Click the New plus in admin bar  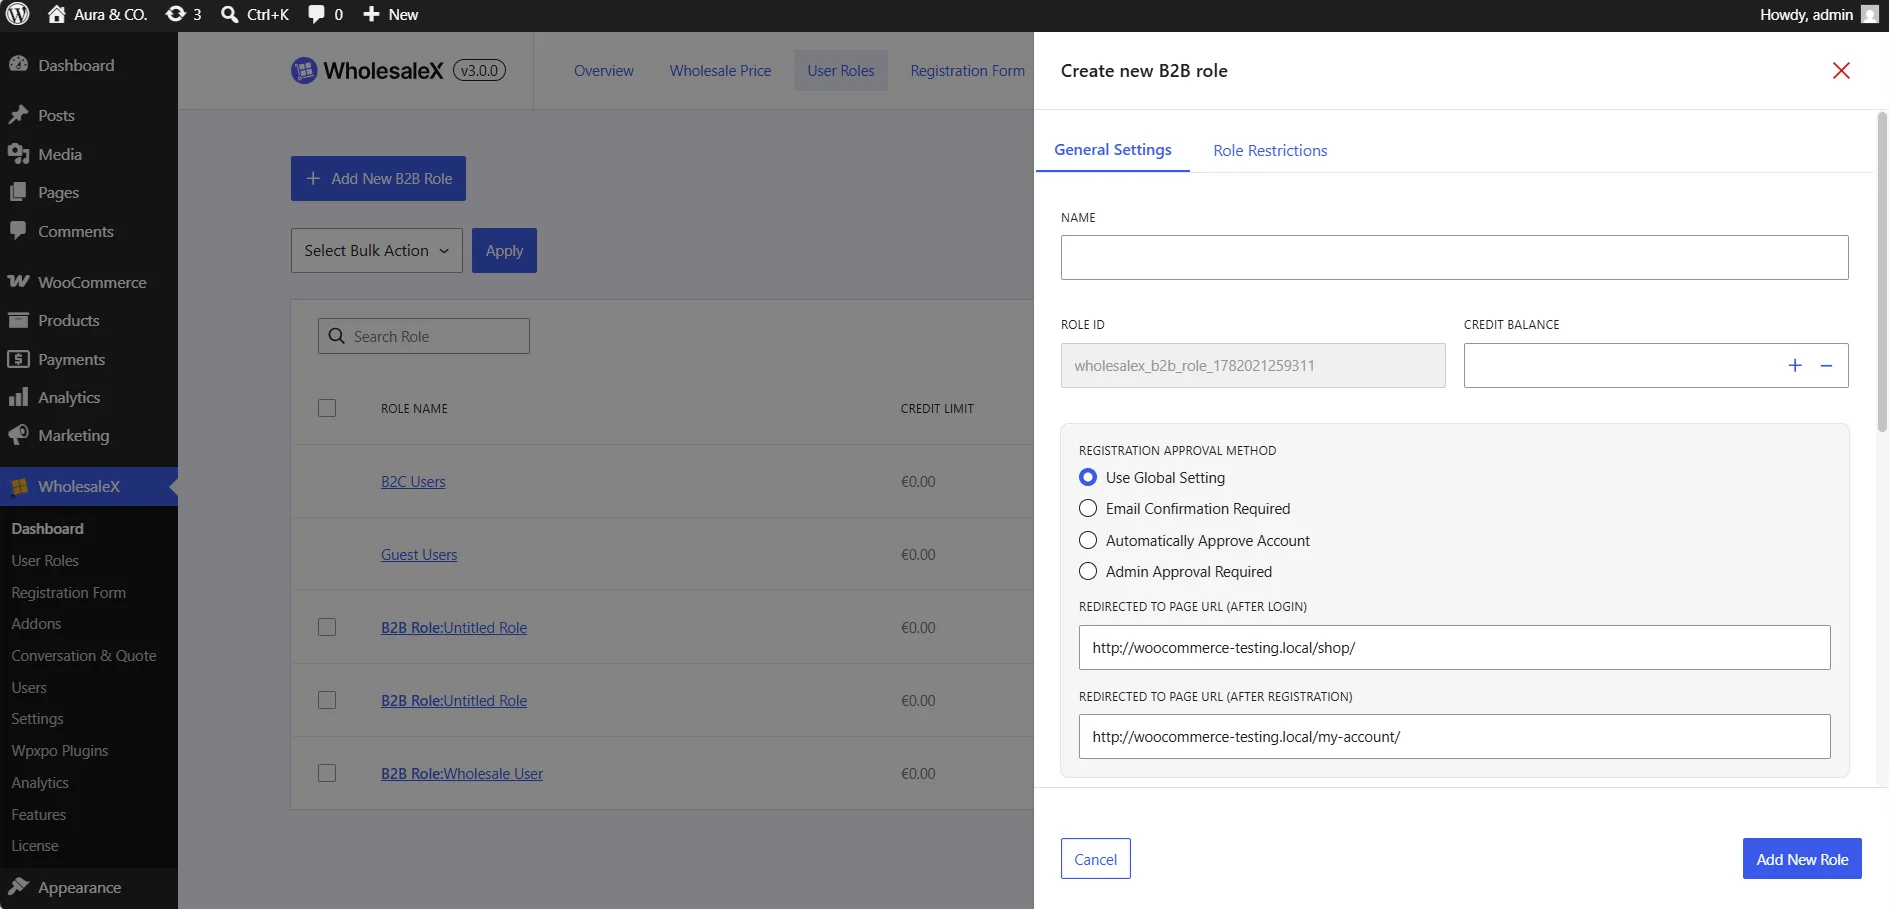pos(371,14)
